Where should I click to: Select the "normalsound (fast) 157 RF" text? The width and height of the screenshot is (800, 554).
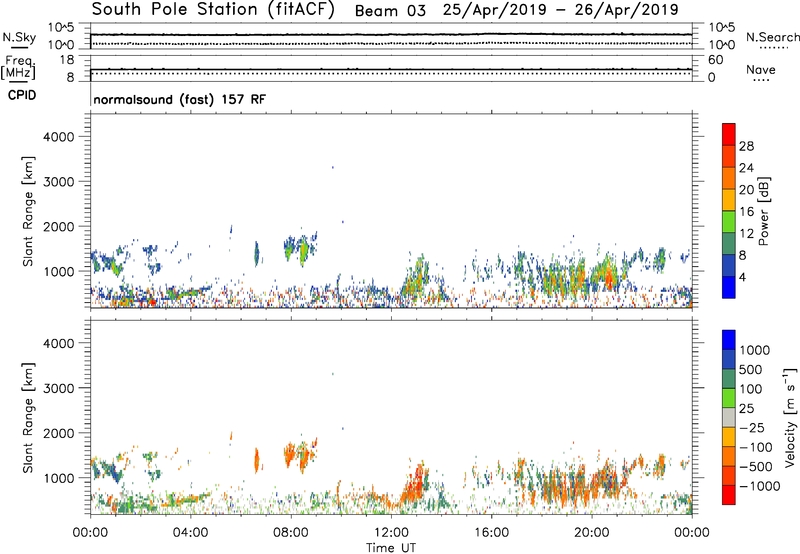point(180,99)
